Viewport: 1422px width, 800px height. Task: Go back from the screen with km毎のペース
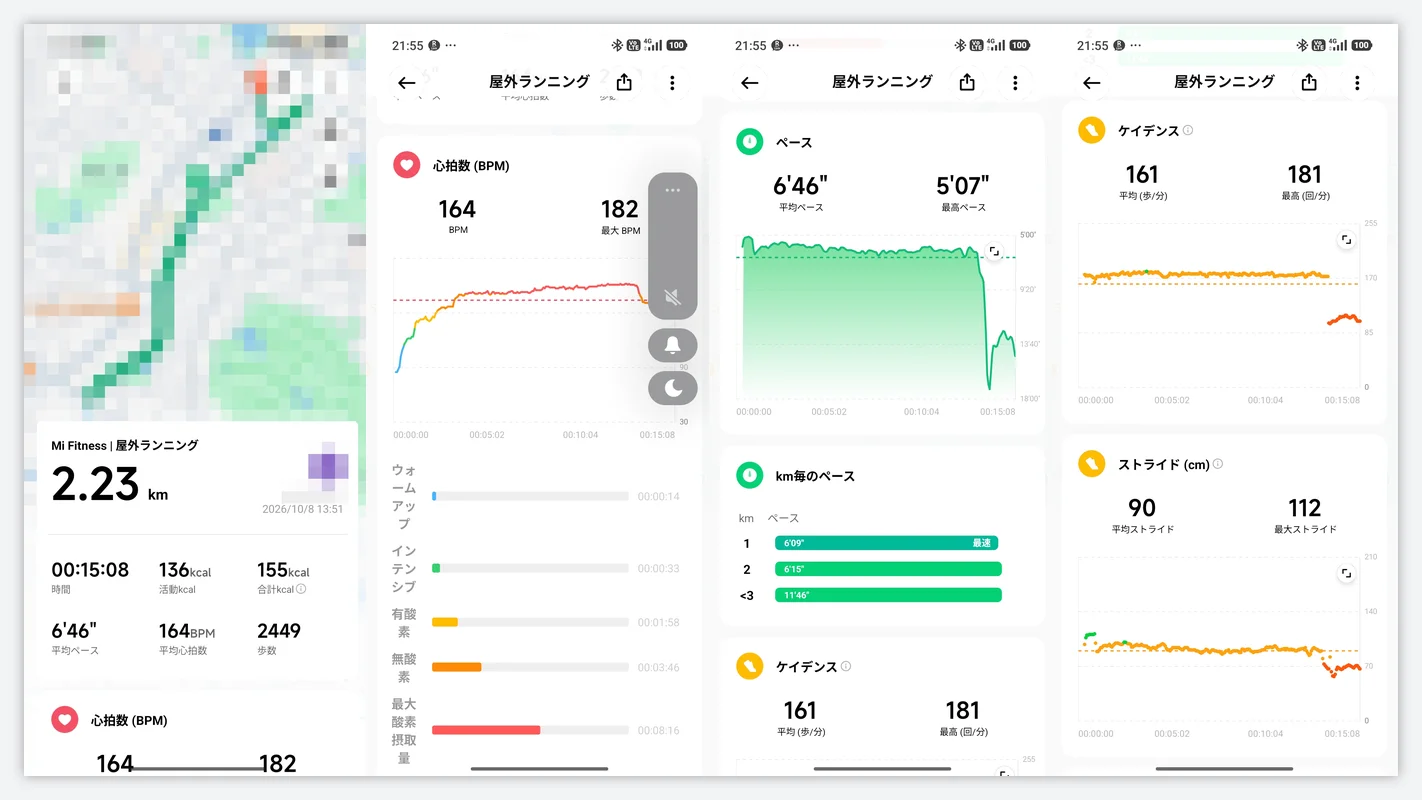[749, 83]
